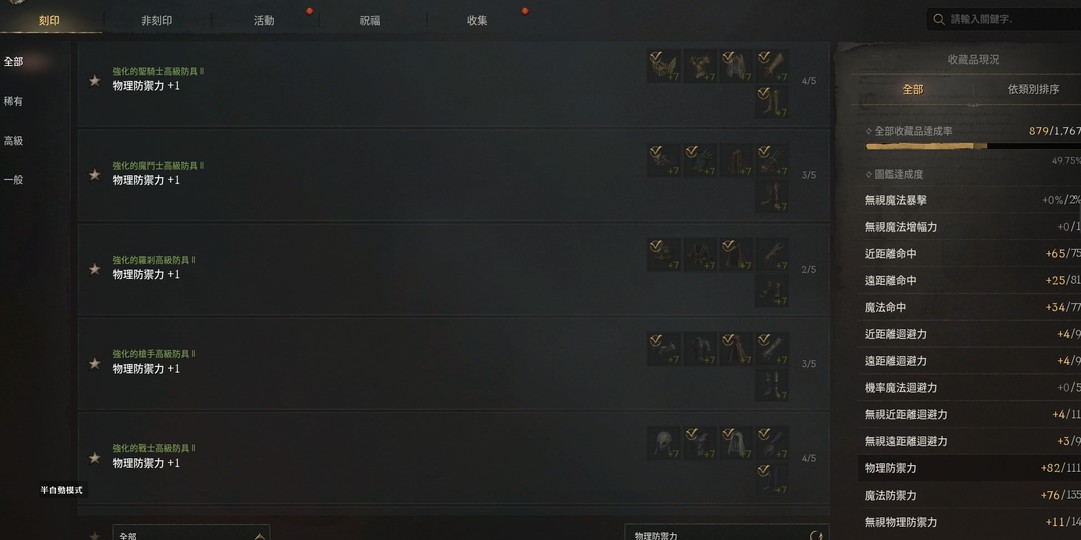Select the unchecked helmet in 強化的戰士高級防具 row

664,443
